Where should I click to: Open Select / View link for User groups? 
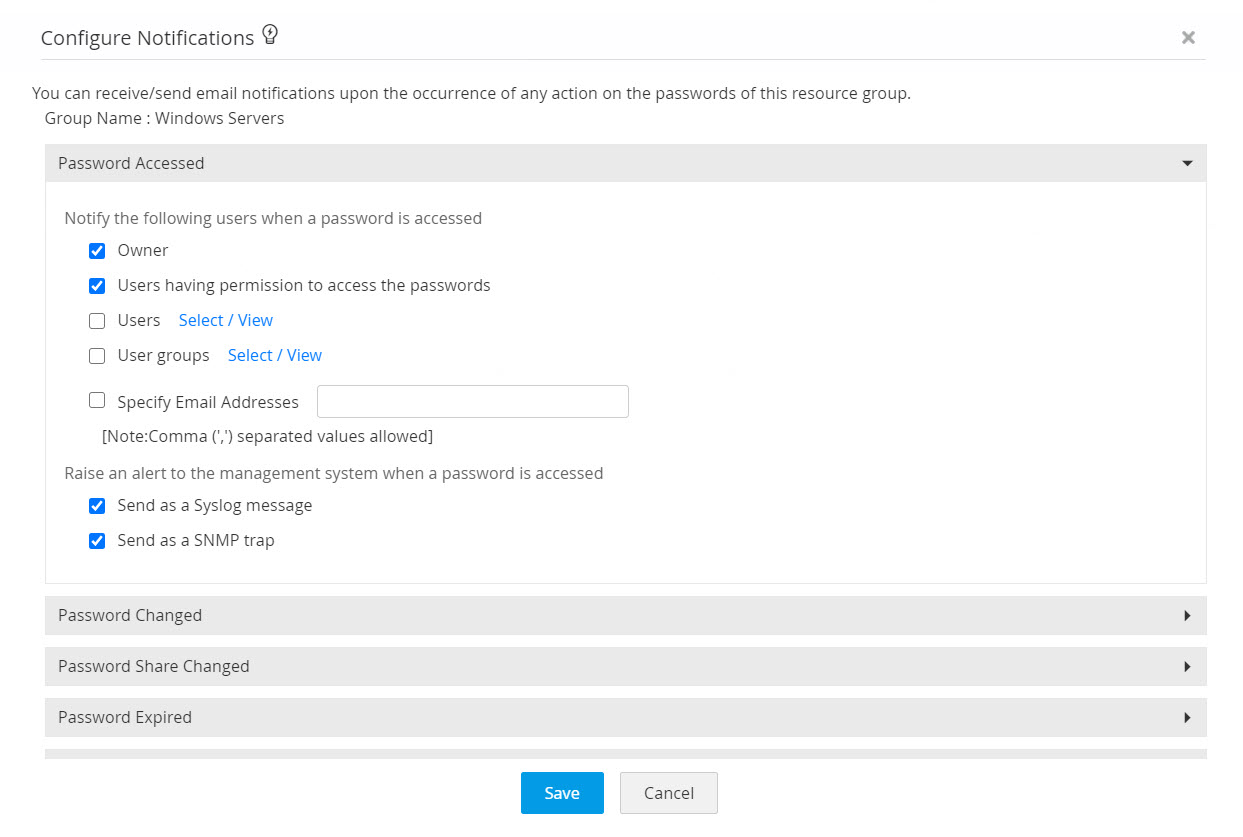coord(274,355)
